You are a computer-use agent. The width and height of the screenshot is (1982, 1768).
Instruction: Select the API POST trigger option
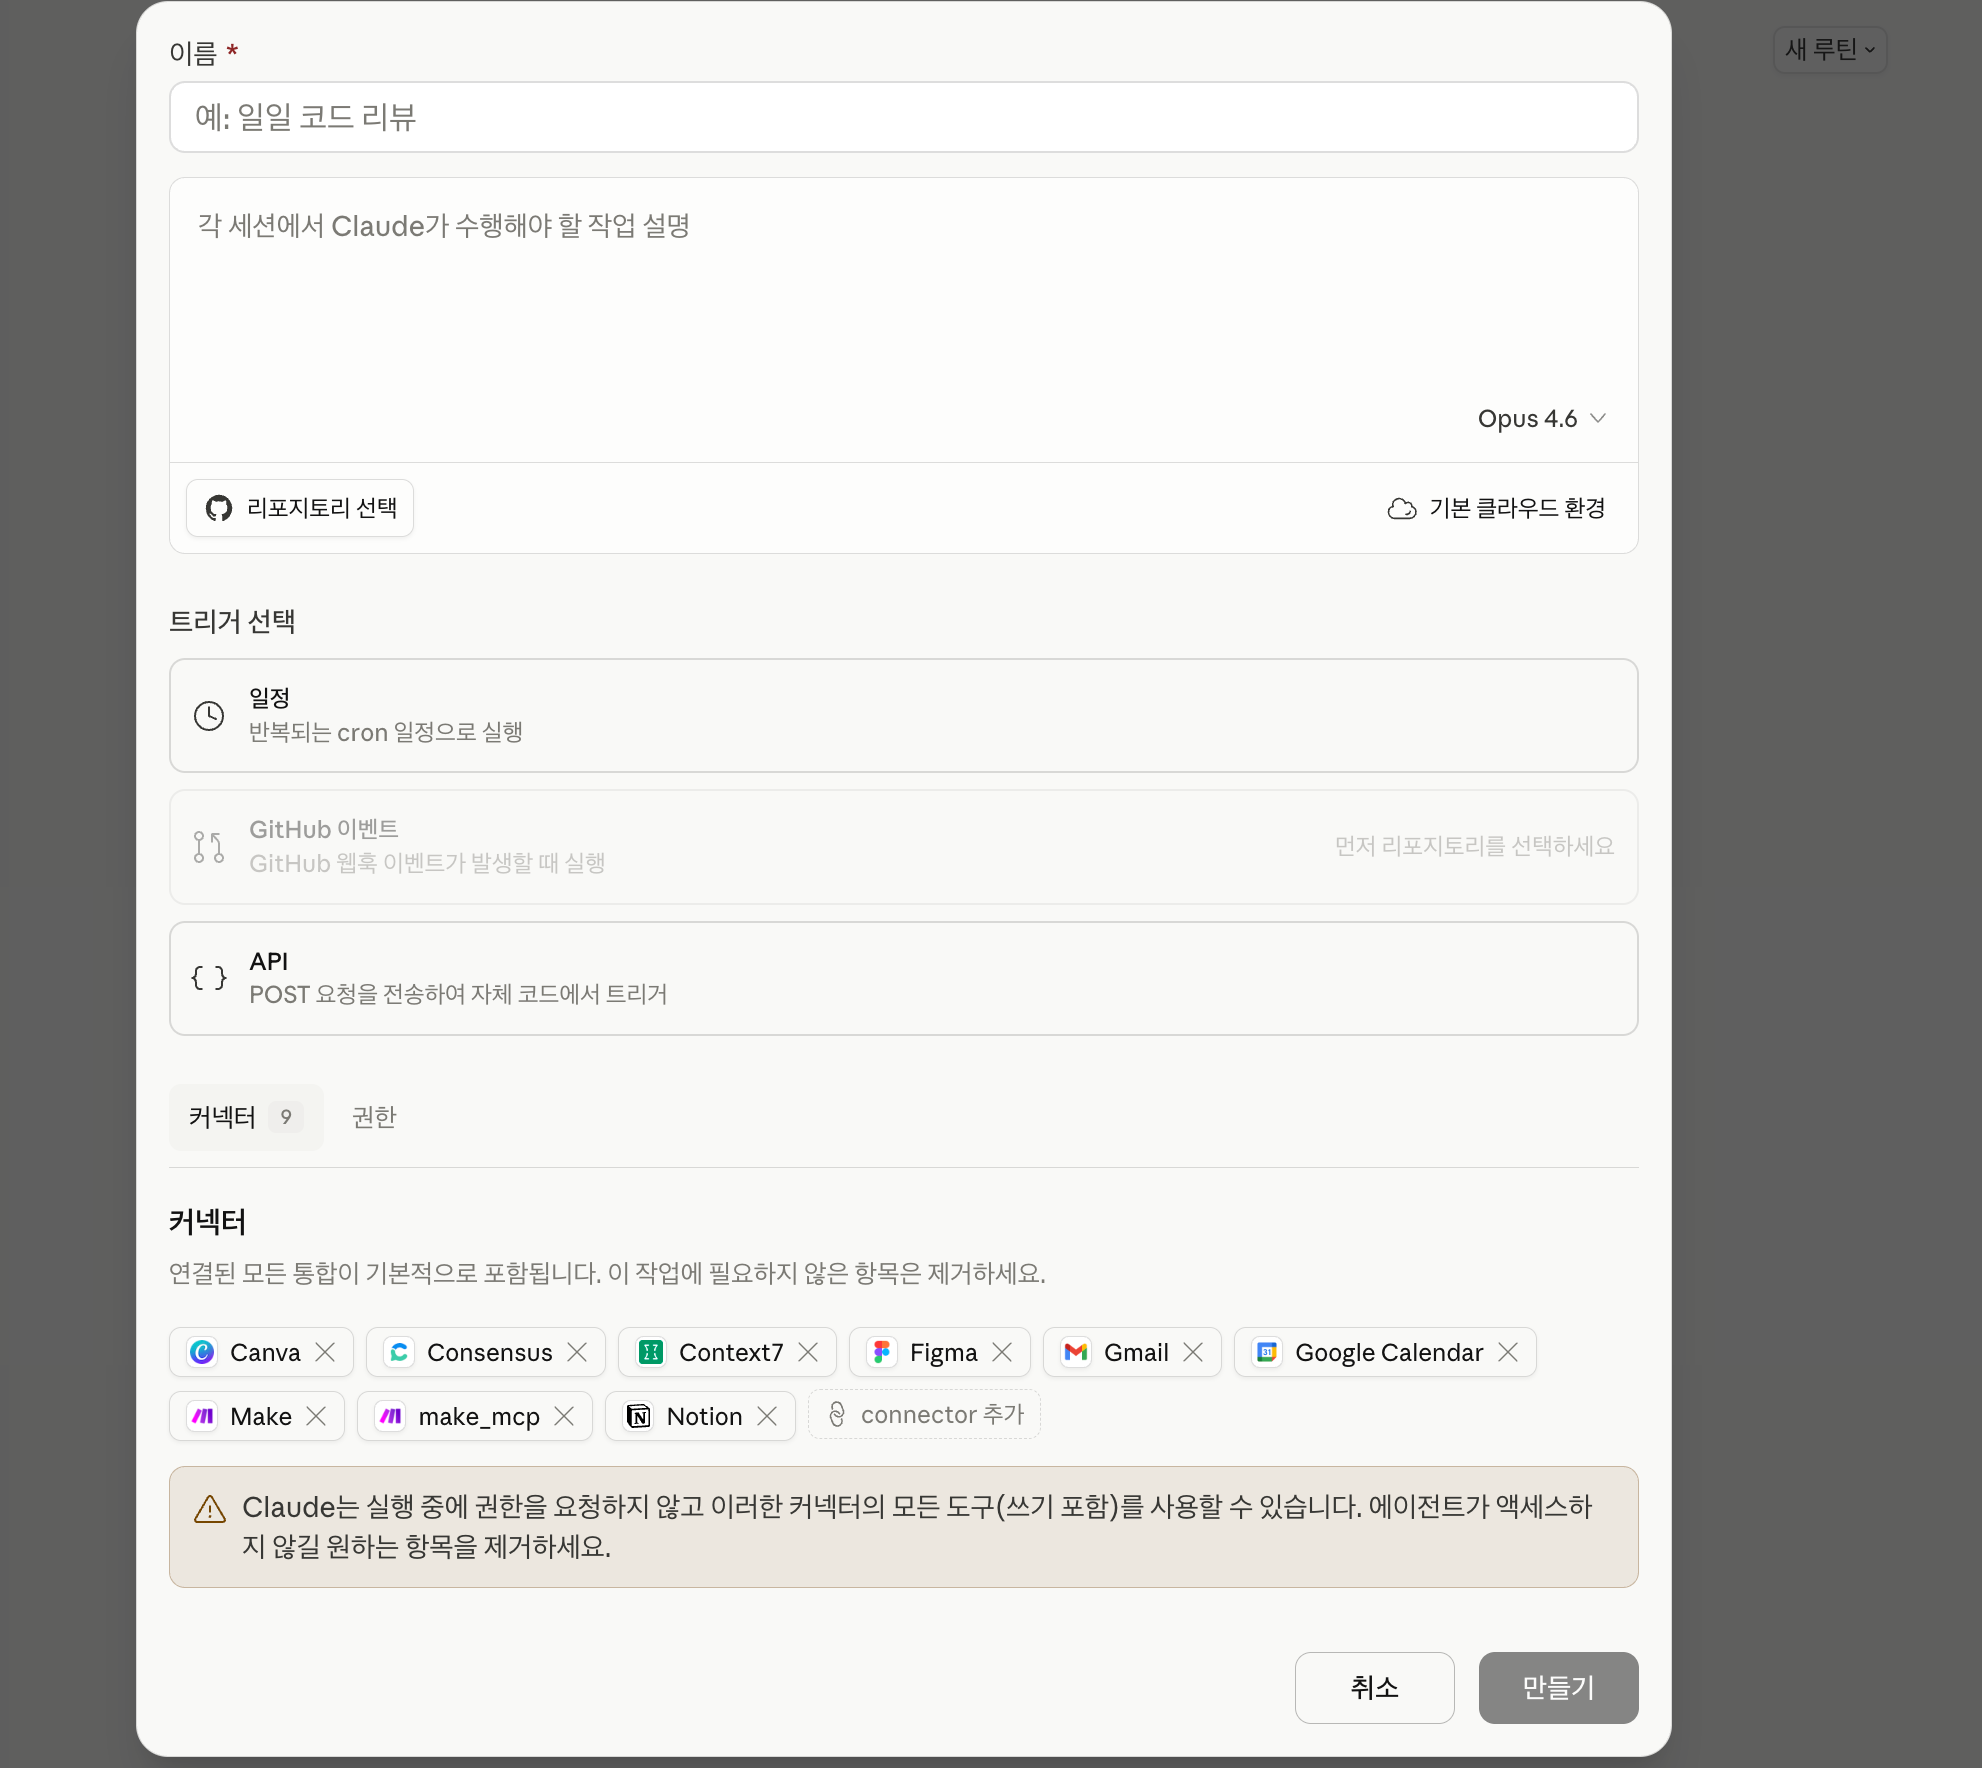click(x=903, y=978)
